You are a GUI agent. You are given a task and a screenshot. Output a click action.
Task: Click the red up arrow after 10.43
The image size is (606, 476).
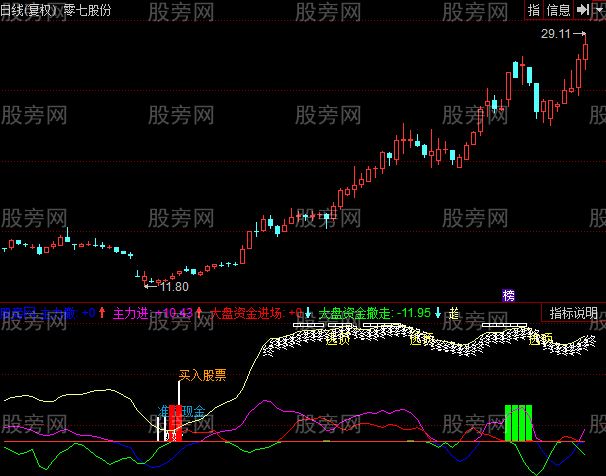pyautogui.click(x=199, y=313)
